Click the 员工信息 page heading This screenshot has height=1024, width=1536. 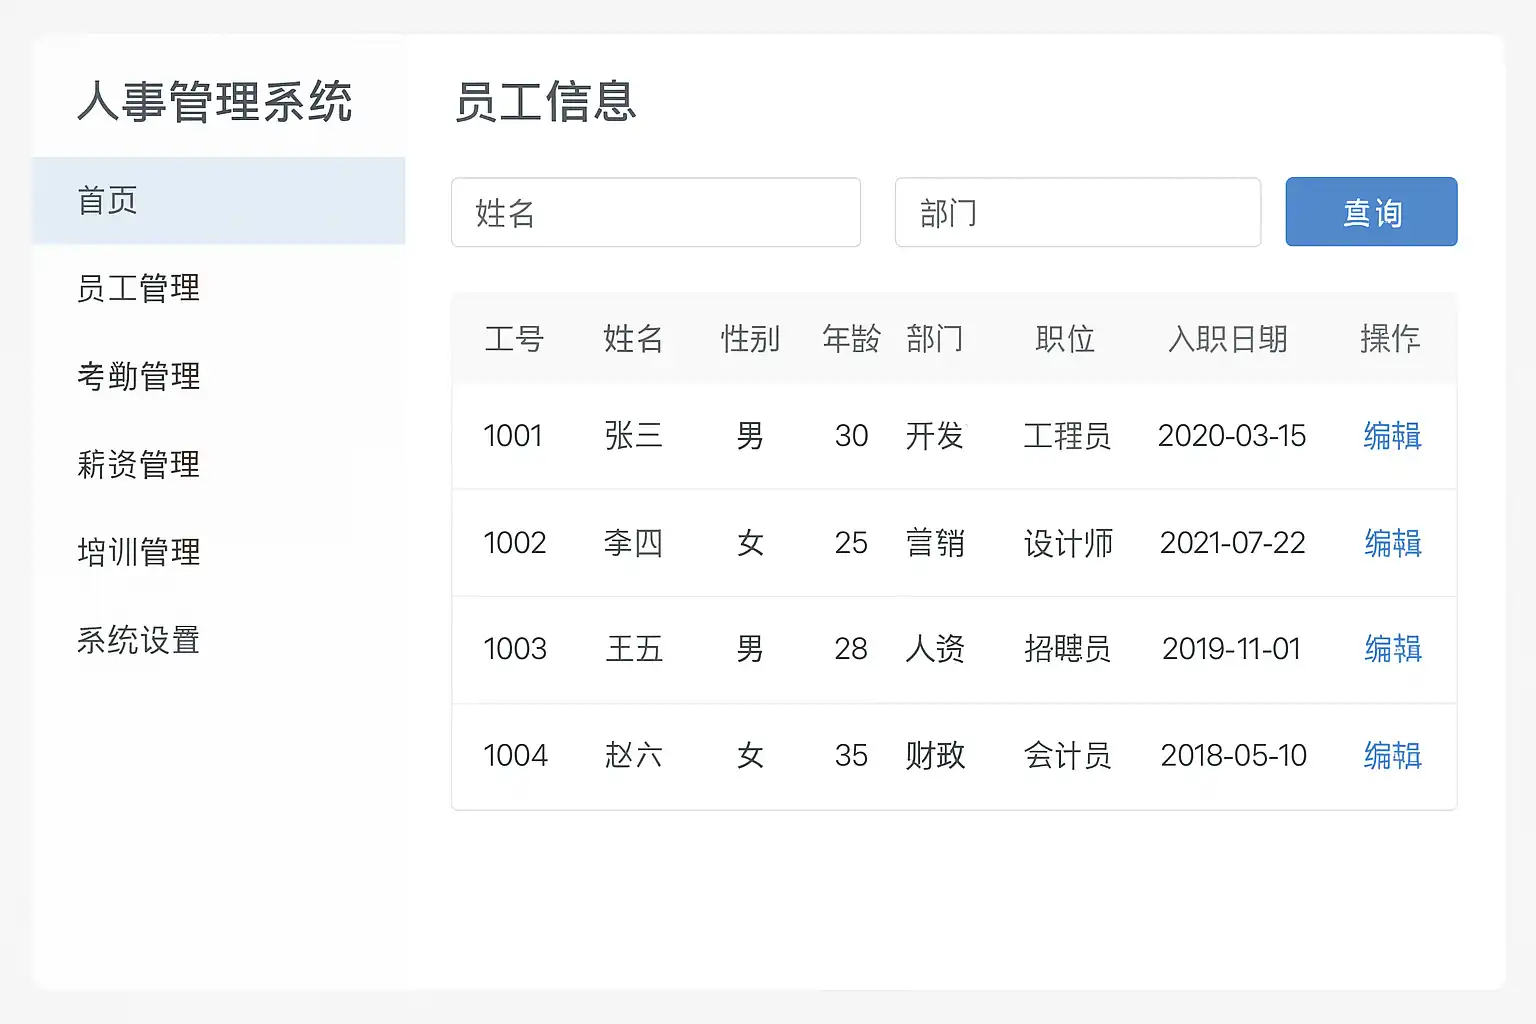546,102
